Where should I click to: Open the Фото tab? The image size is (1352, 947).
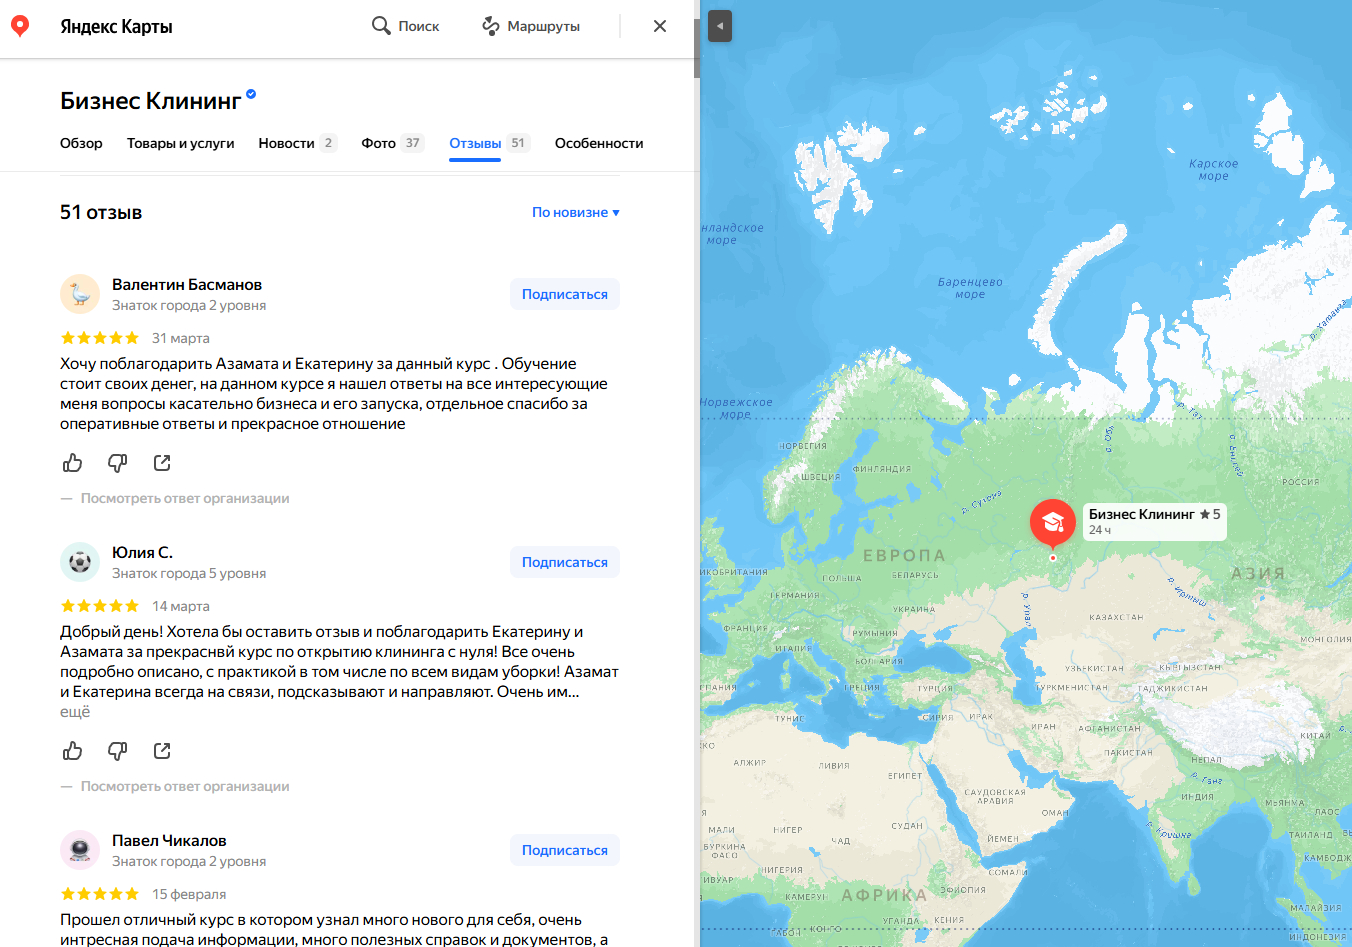click(393, 143)
